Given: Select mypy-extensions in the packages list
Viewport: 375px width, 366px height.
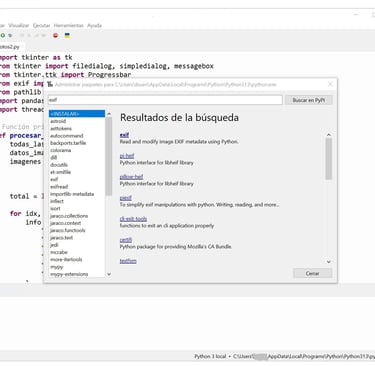Looking at the screenshot, I should click(69, 274).
